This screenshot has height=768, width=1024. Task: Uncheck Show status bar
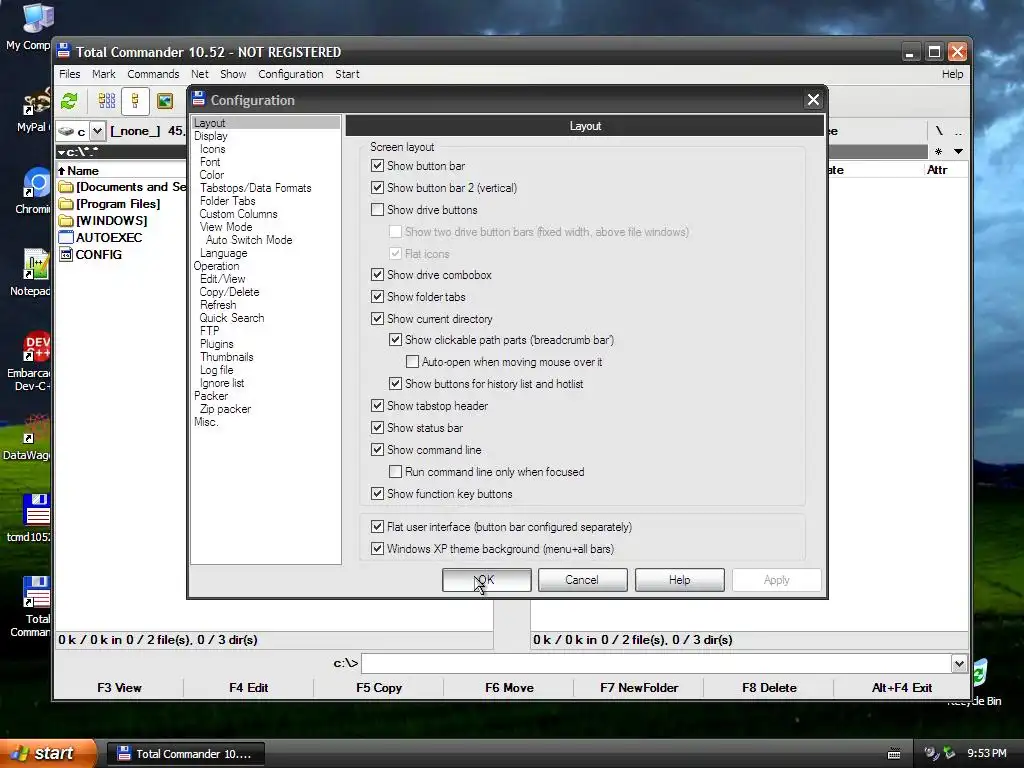377,428
